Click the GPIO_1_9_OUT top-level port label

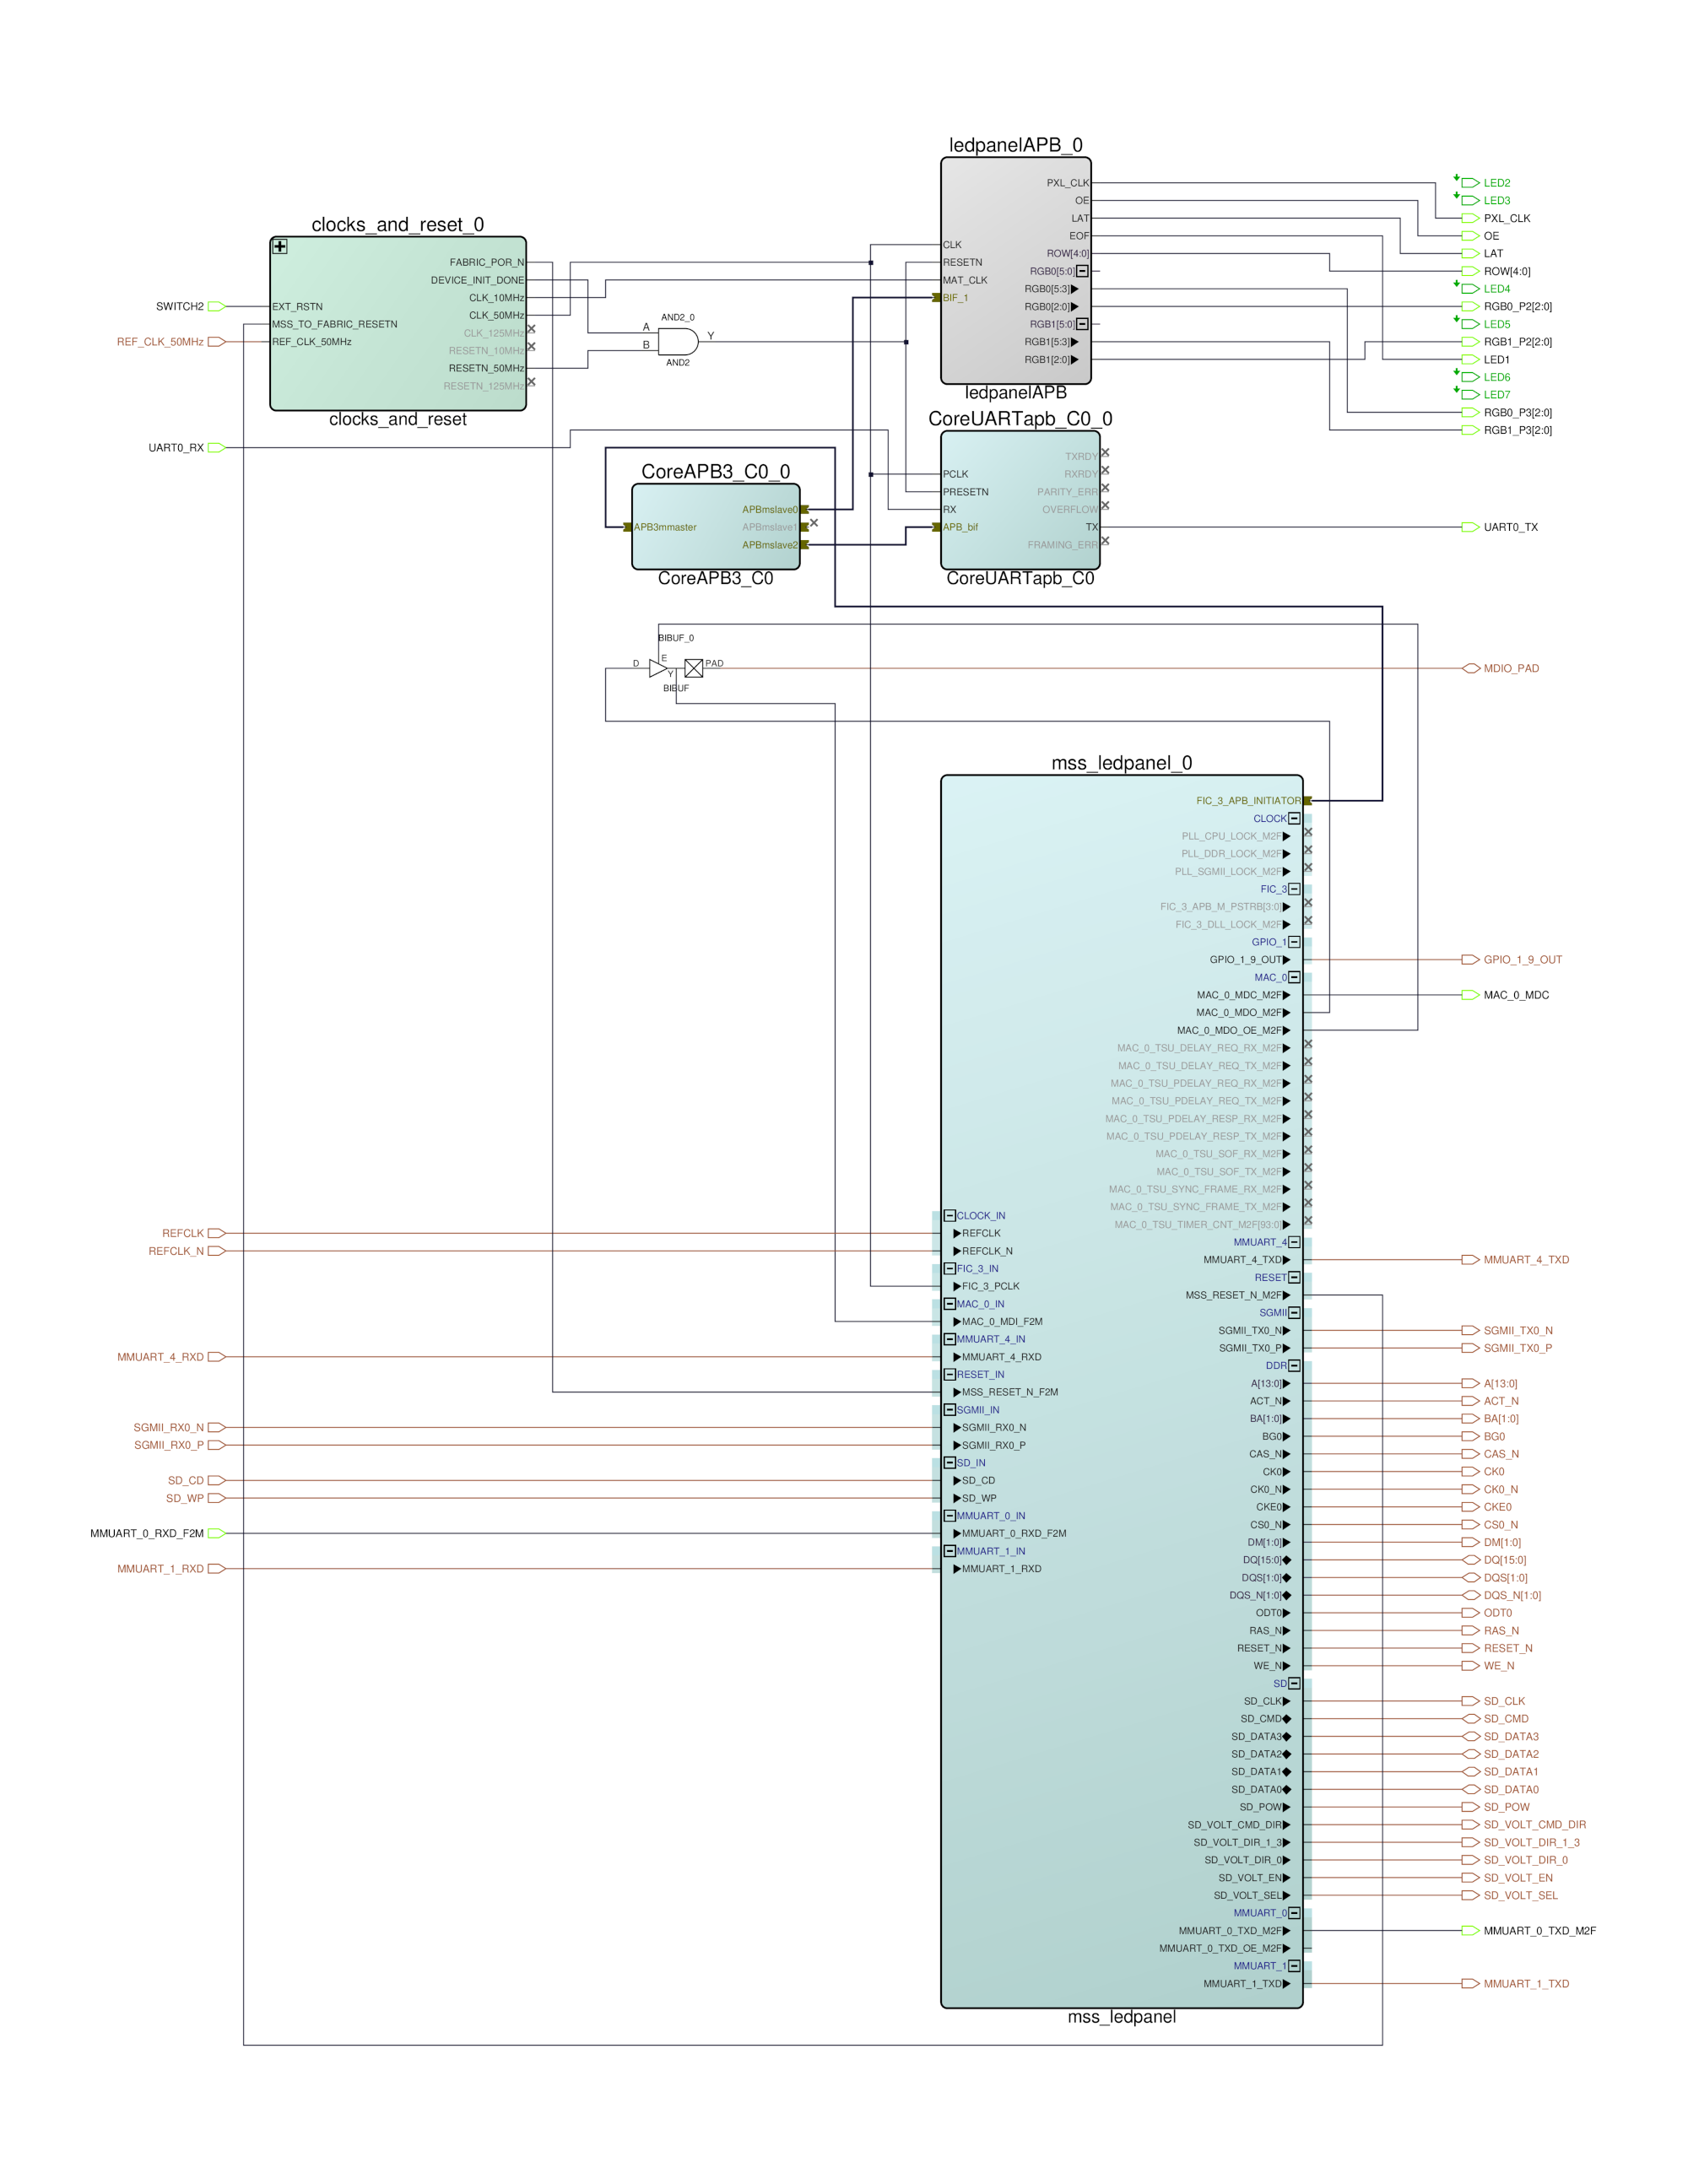pyautogui.click(x=1522, y=960)
